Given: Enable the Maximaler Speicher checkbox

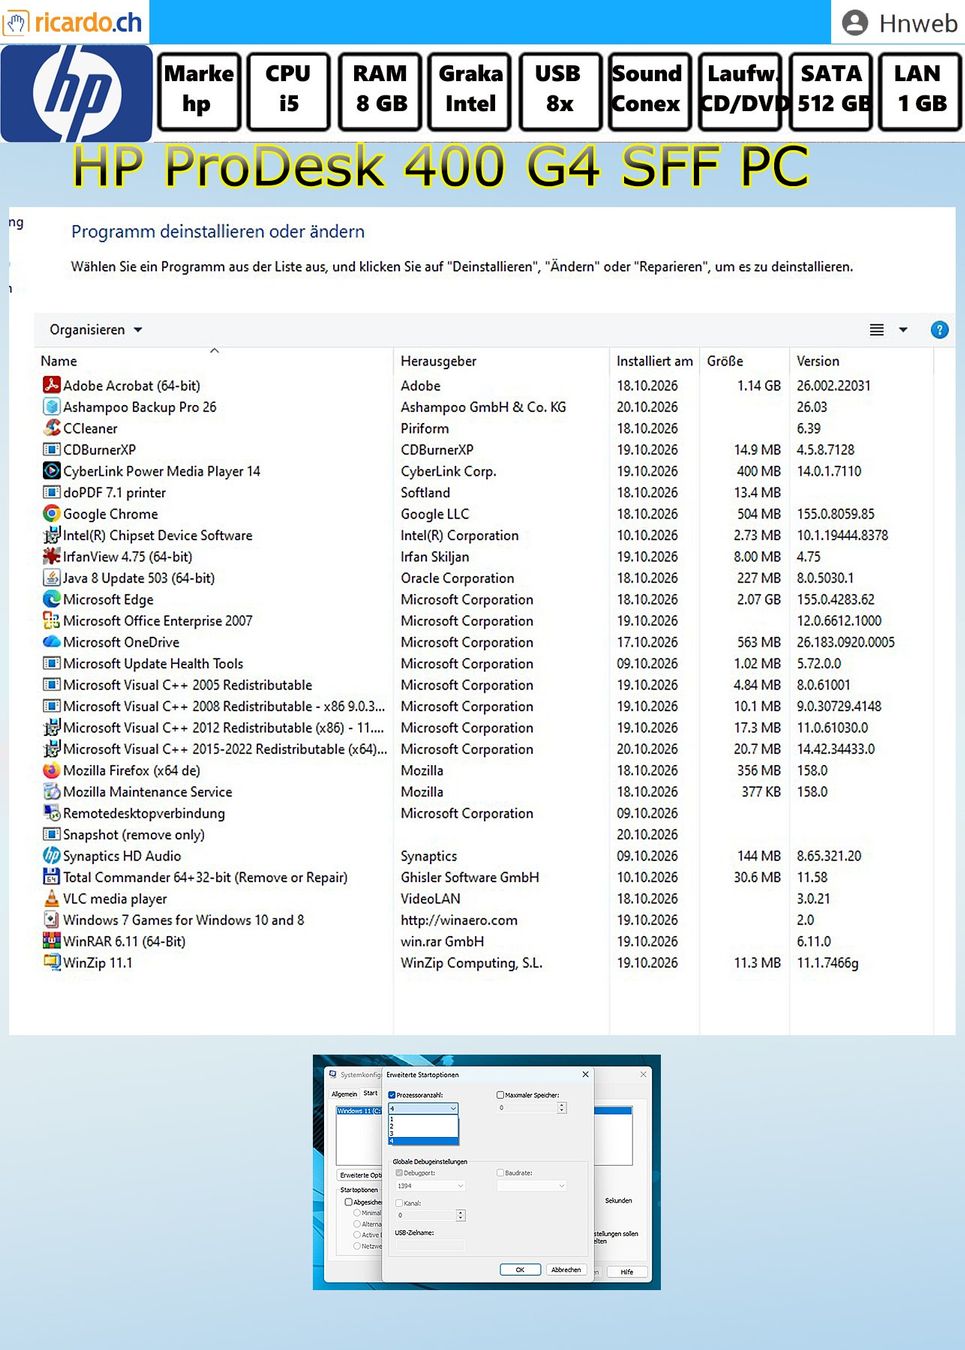Looking at the screenshot, I should pos(500,1095).
